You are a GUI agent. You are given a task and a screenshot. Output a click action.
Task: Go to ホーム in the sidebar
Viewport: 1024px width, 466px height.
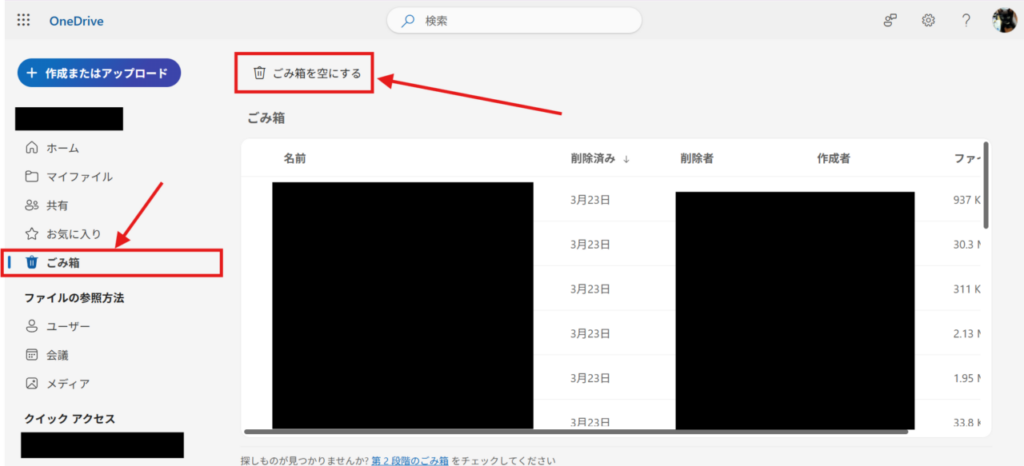coord(62,148)
